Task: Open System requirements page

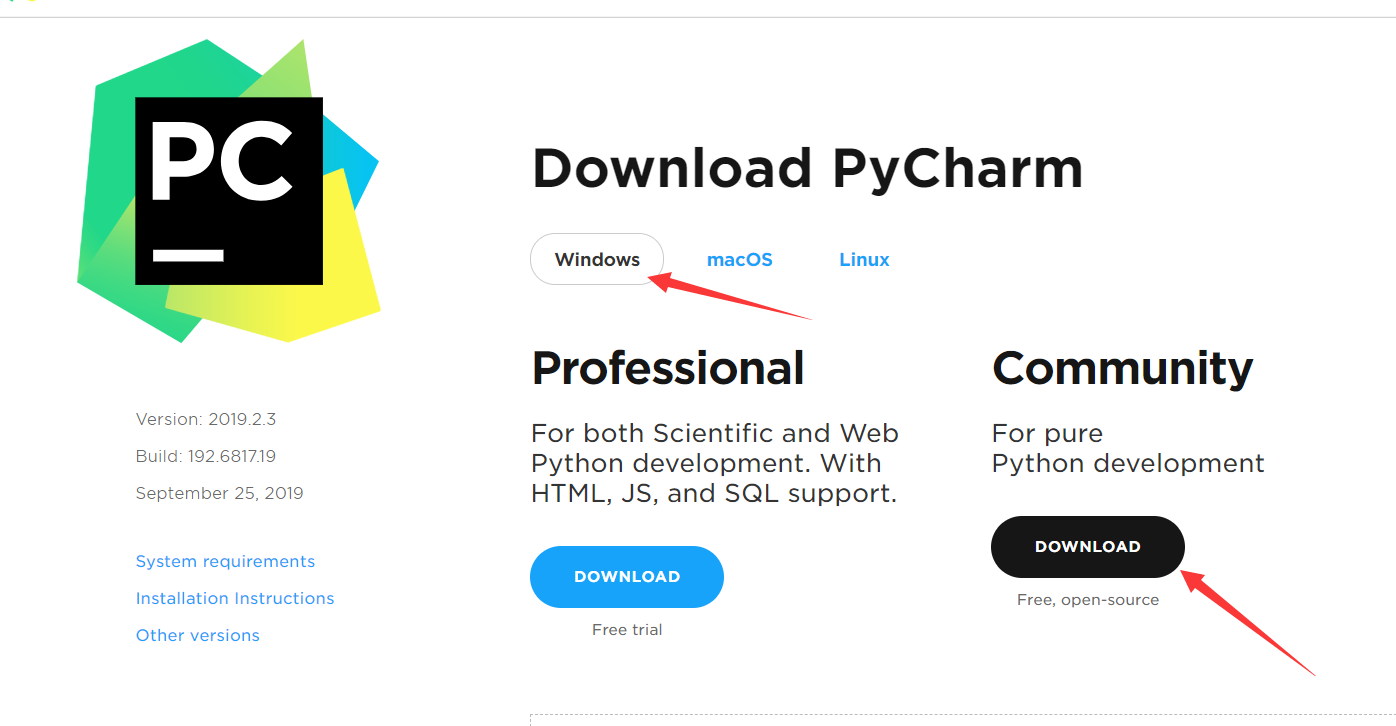Action: (225, 561)
